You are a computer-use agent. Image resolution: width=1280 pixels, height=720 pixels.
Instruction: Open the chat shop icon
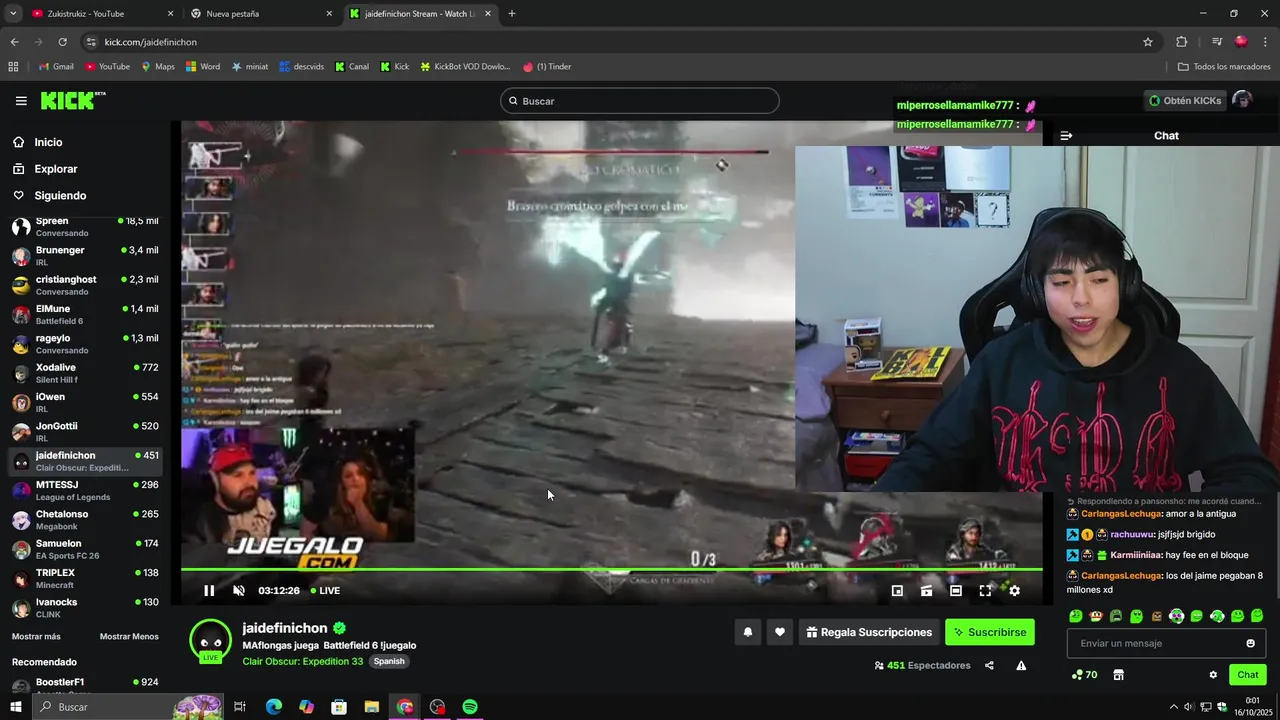click(x=1118, y=675)
